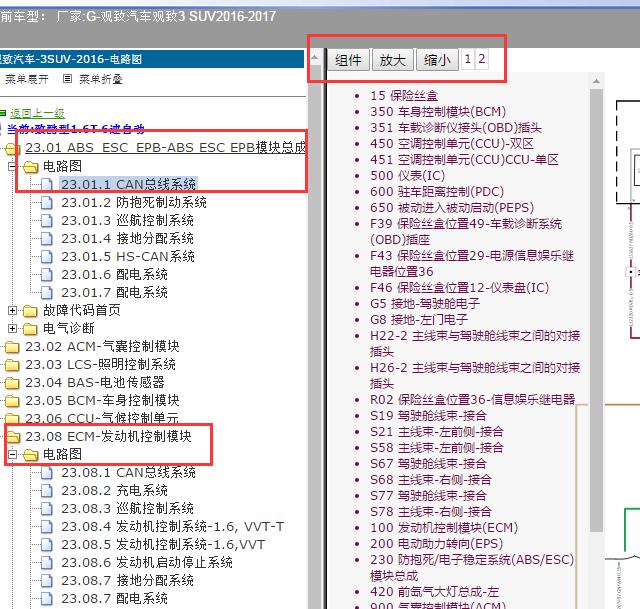This screenshot has height=609, width=640.
Task: Click document icon of 23.08.2 充电系统
Action: 47,491
